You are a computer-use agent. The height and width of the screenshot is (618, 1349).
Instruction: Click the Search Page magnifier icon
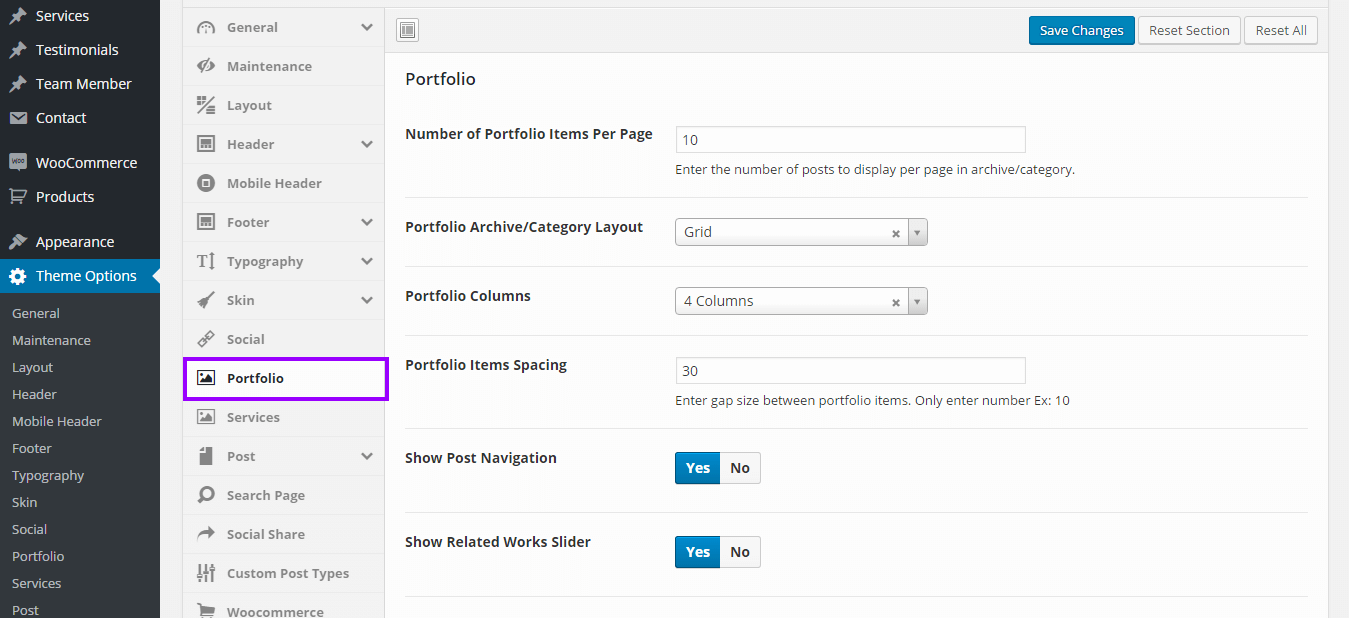pos(206,495)
